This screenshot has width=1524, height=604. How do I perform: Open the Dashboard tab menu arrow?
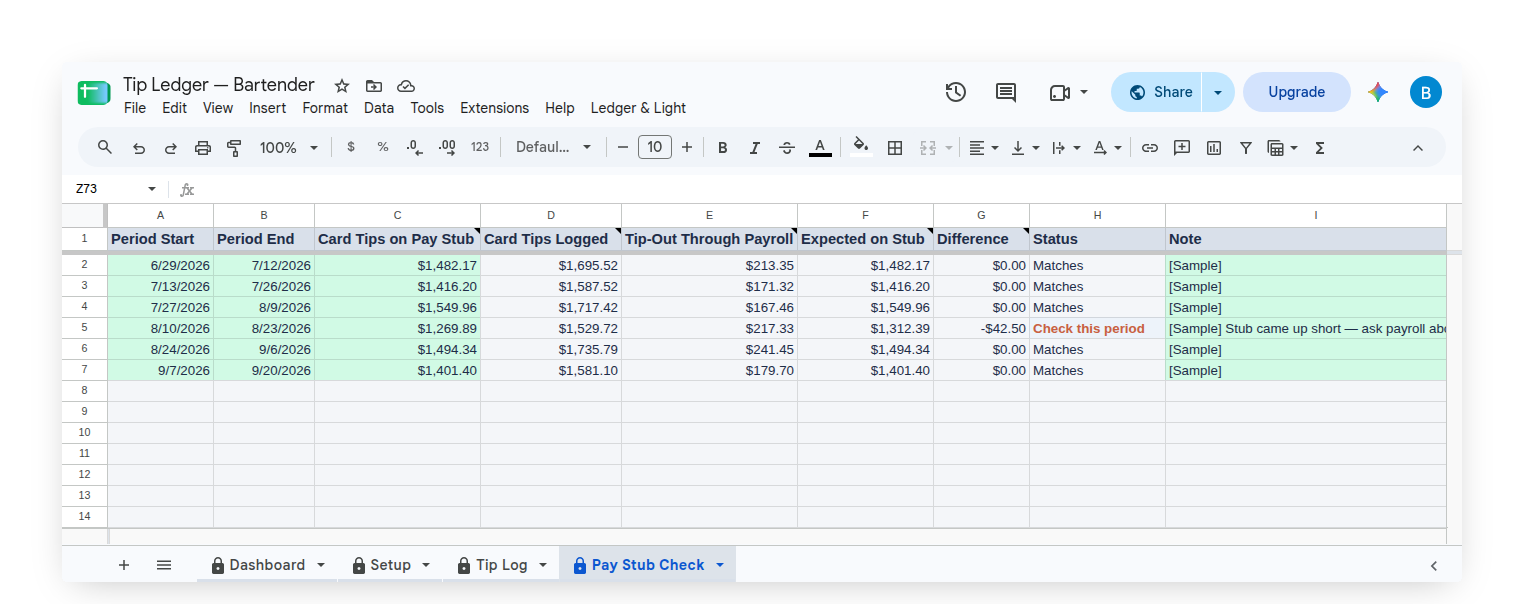[321, 565]
